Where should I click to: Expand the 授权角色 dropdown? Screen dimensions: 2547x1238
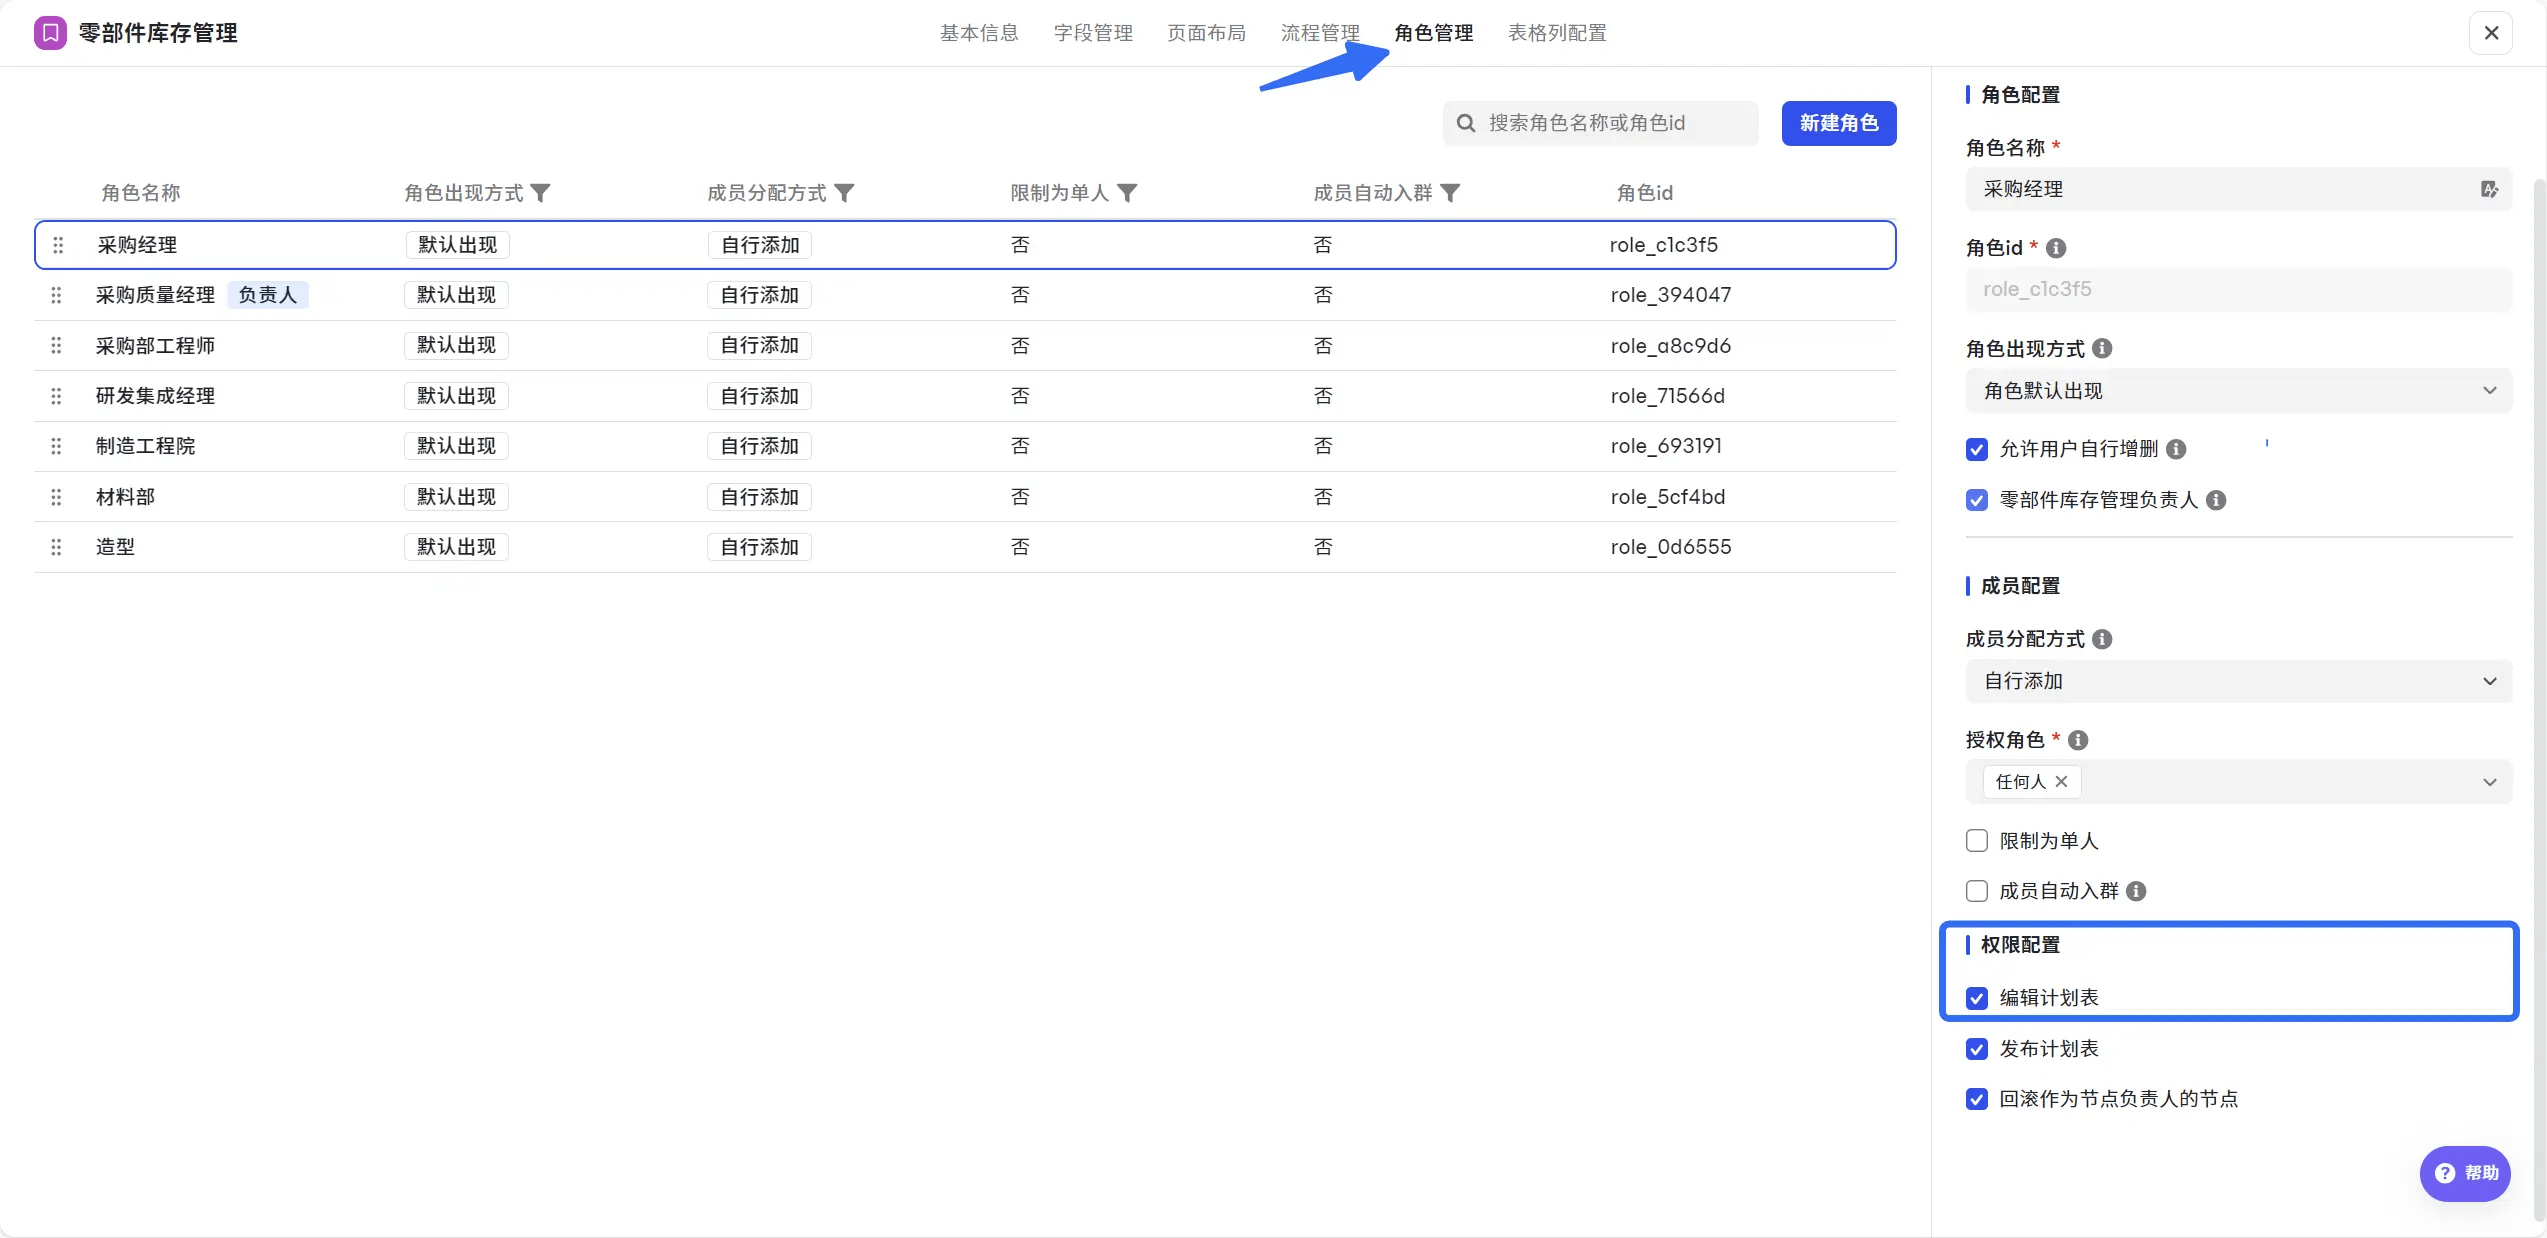2239,782
